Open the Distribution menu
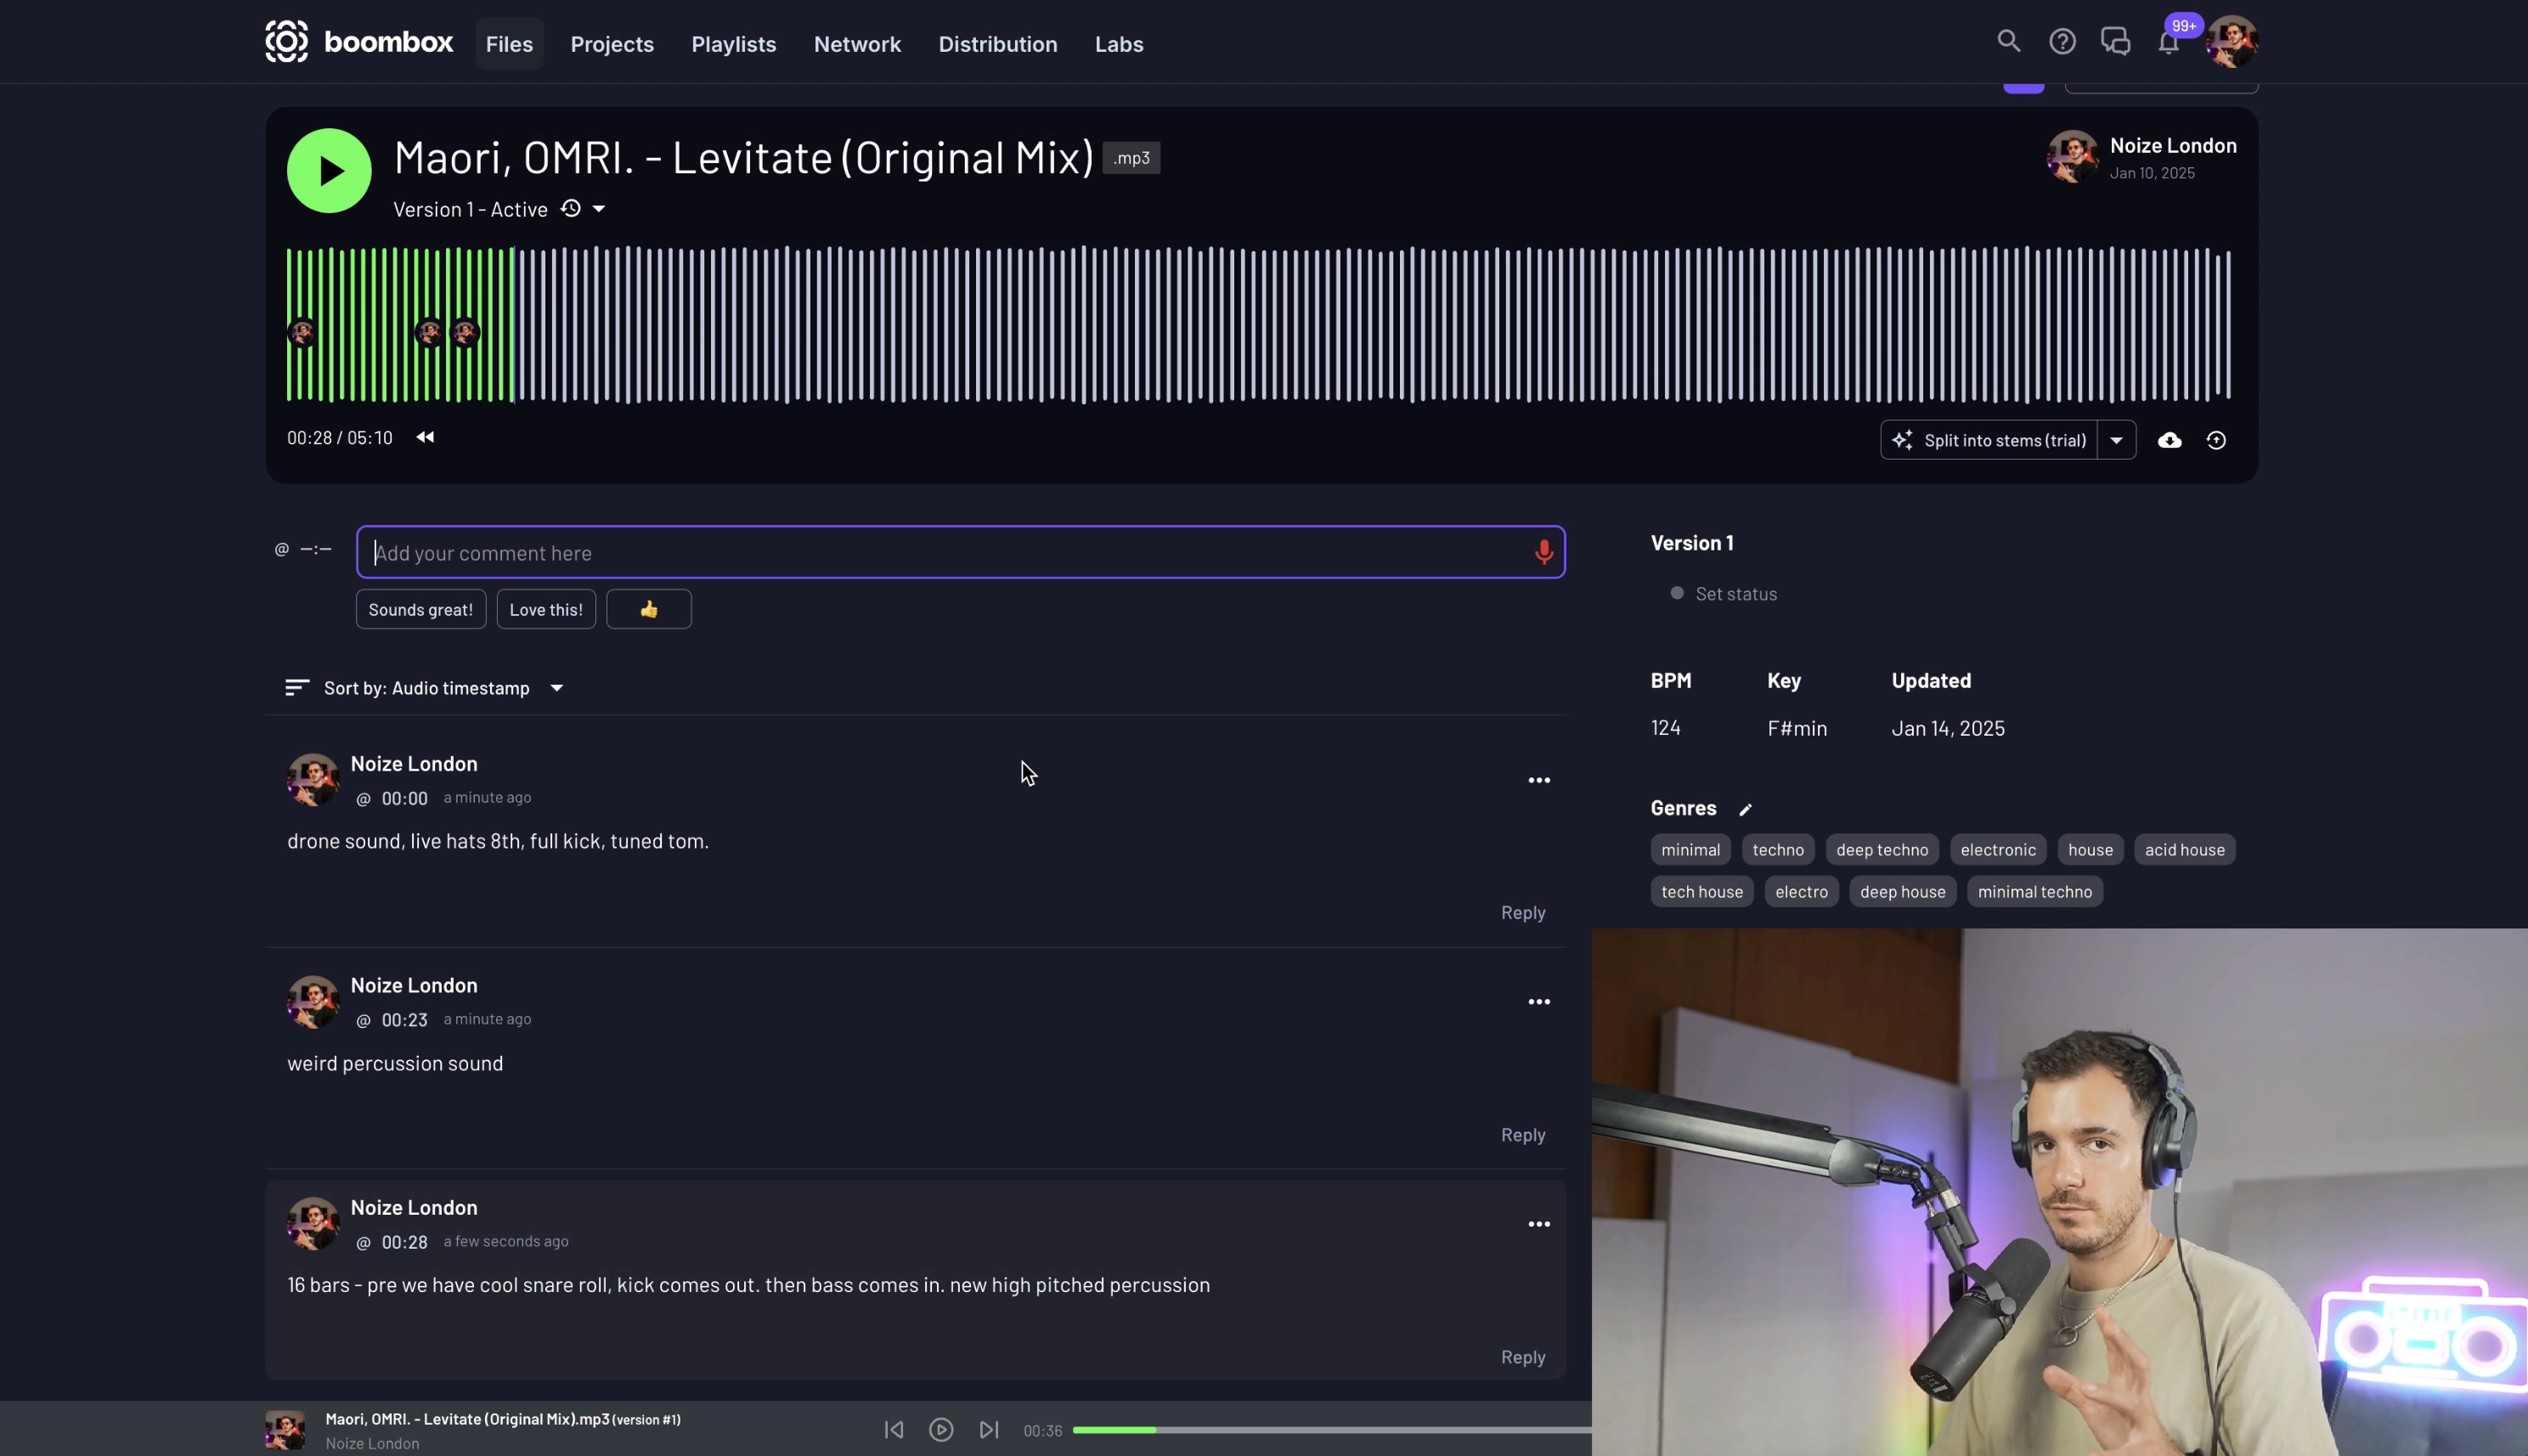Viewport: 2528px width, 1456px height. tap(997, 44)
